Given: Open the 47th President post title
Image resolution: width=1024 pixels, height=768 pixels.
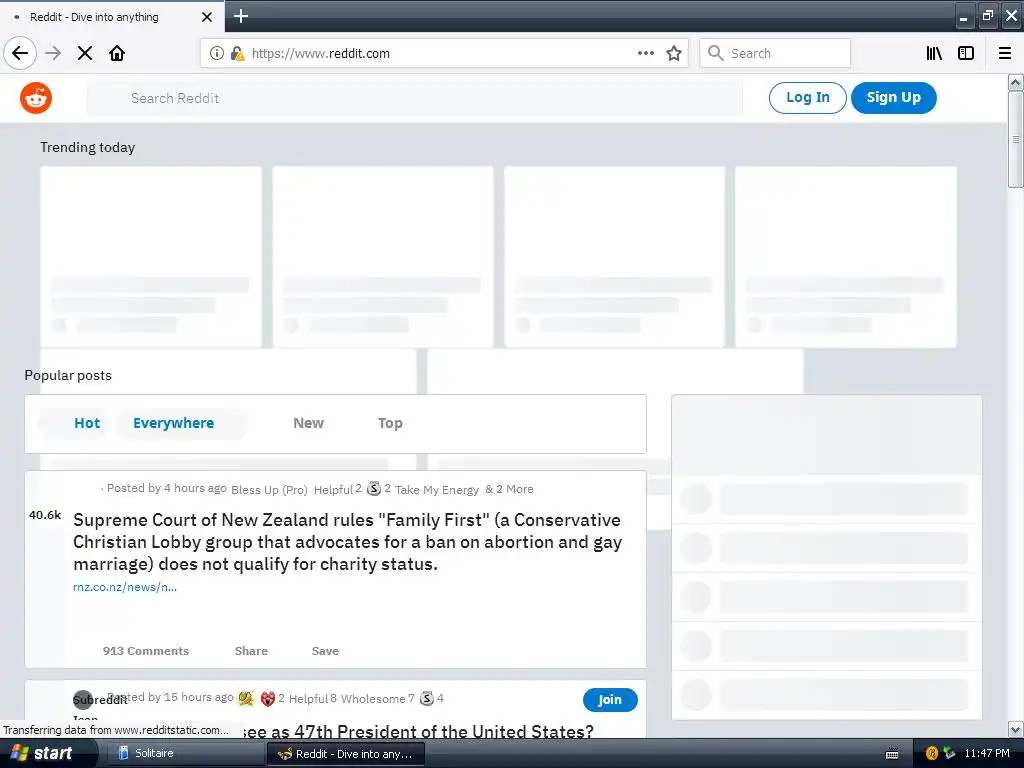Looking at the screenshot, I should click(418, 731).
